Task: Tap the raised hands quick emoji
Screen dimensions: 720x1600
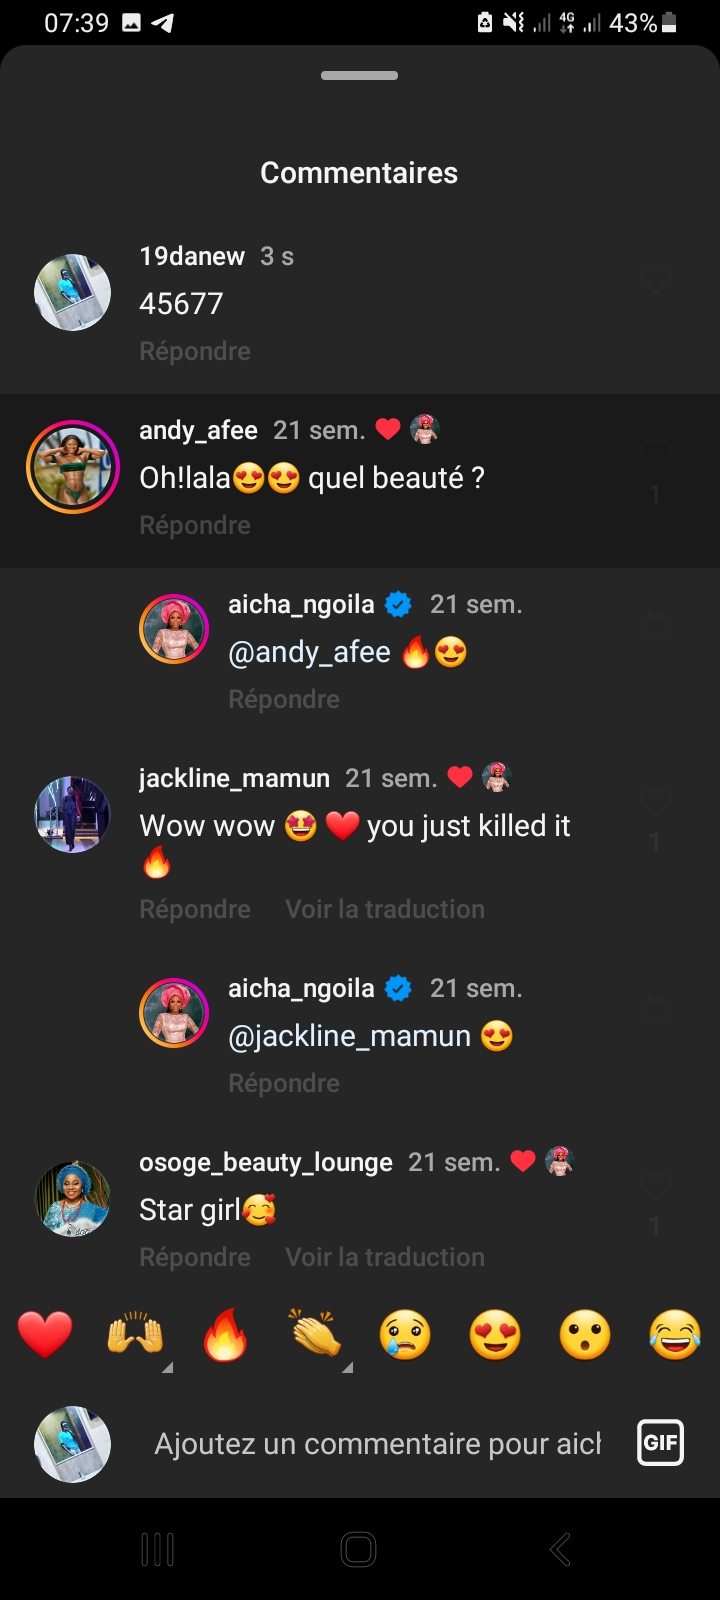Action: click(x=135, y=1335)
